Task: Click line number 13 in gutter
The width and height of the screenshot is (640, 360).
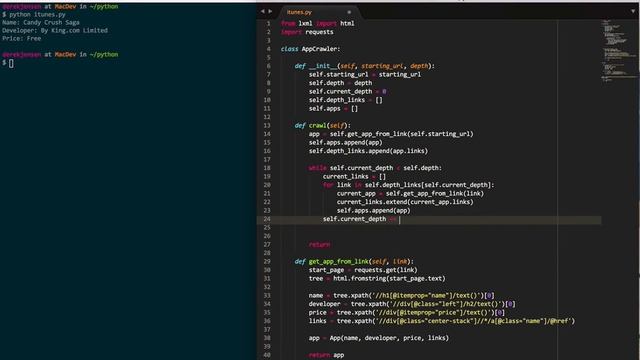Action: tap(267, 126)
